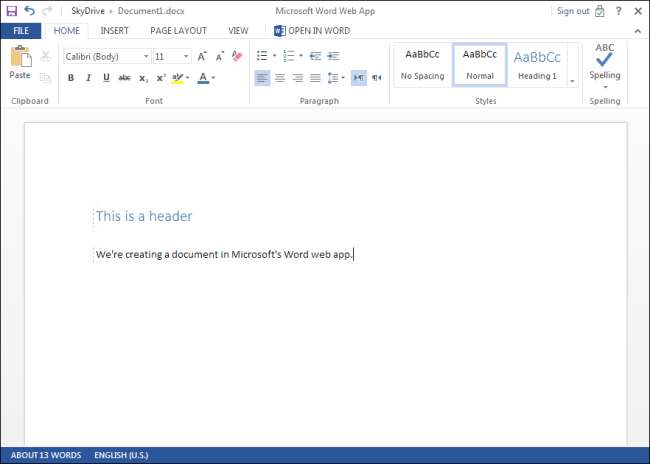Screen dimensions: 650x464
Task: Grow the font size
Action: click(x=202, y=56)
